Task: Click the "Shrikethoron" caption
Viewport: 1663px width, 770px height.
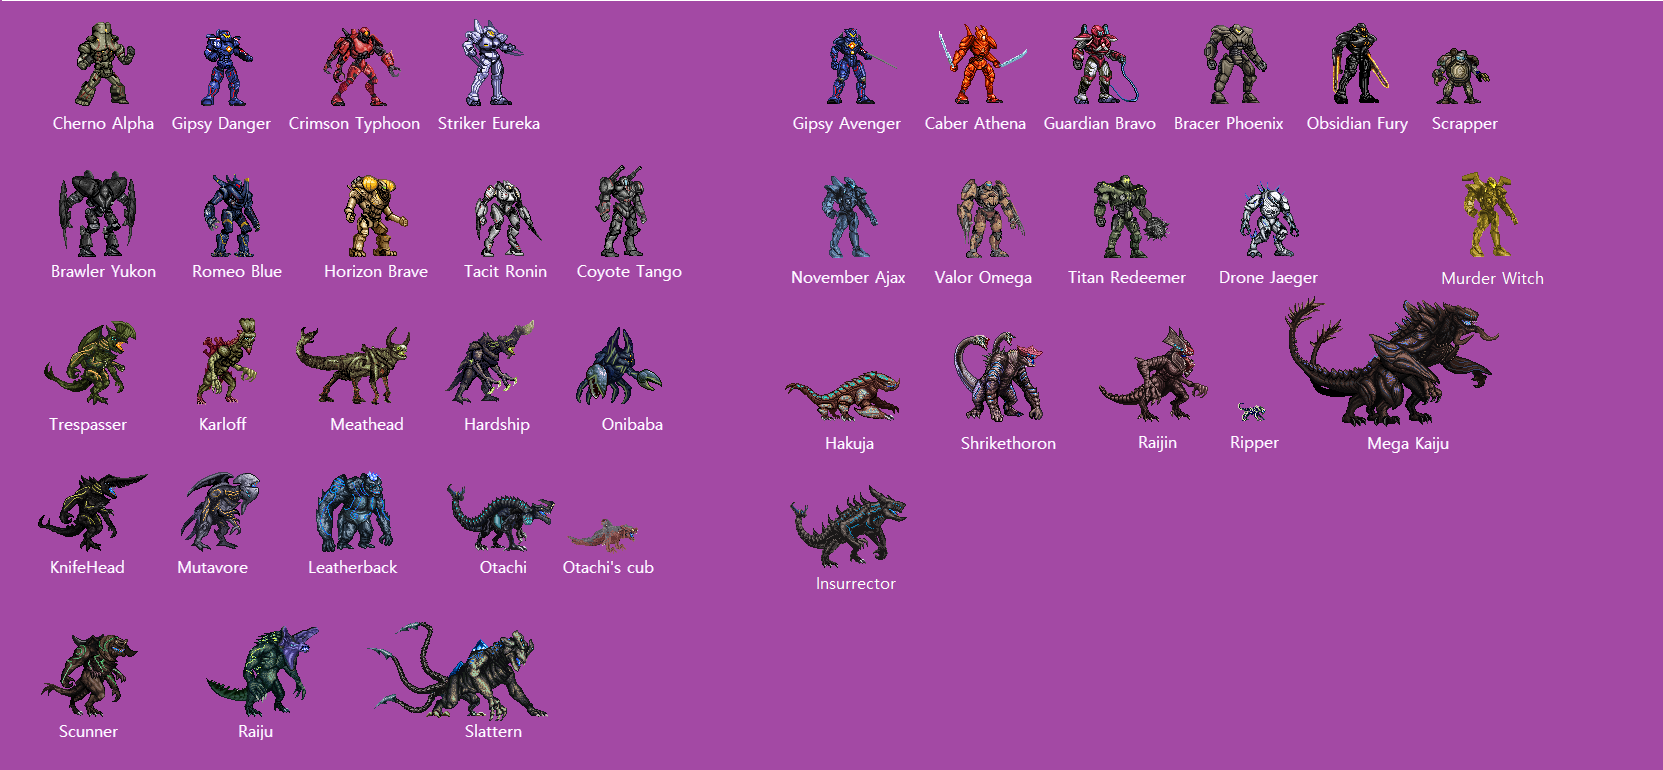Action: pos(1008,443)
